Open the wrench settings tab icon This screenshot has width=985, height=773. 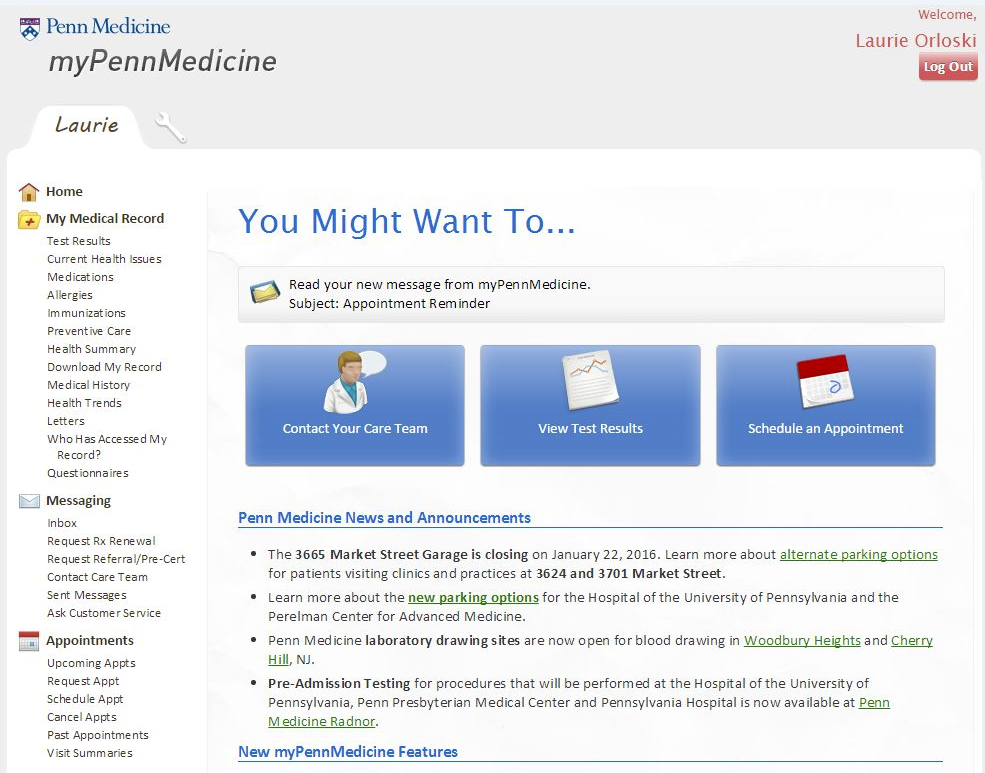pos(170,127)
